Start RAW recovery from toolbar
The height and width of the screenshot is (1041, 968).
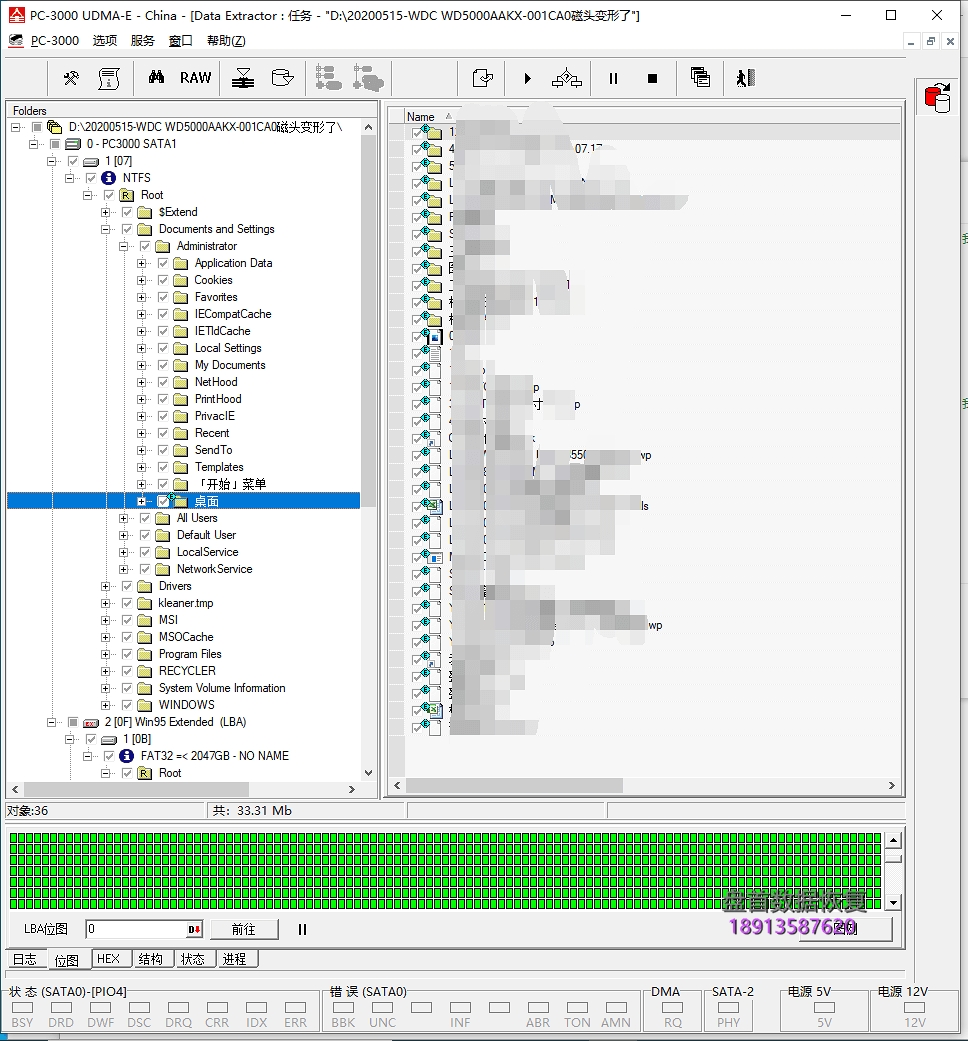pyautogui.click(x=195, y=78)
